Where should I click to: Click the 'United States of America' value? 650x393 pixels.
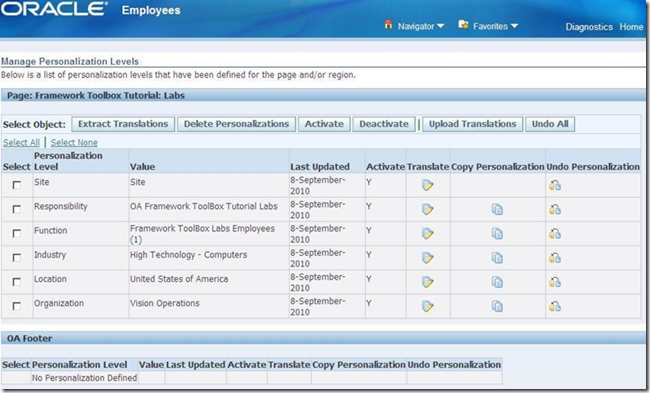(179, 279)
